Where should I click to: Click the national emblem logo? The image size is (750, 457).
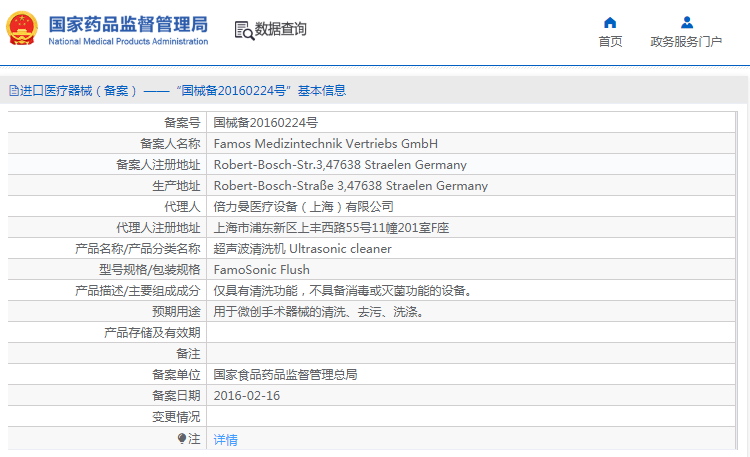[22, 28]
